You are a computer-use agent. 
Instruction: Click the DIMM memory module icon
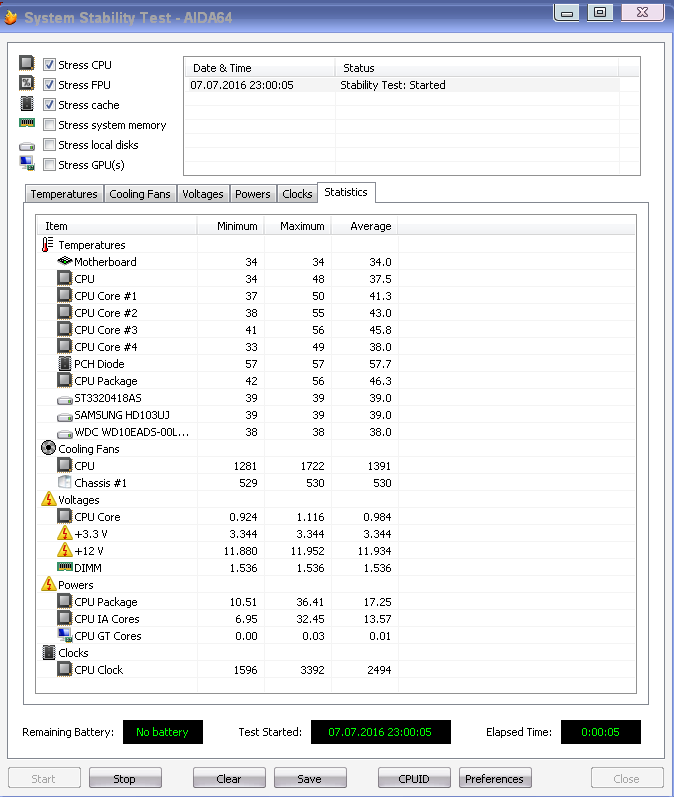point(65,566)
